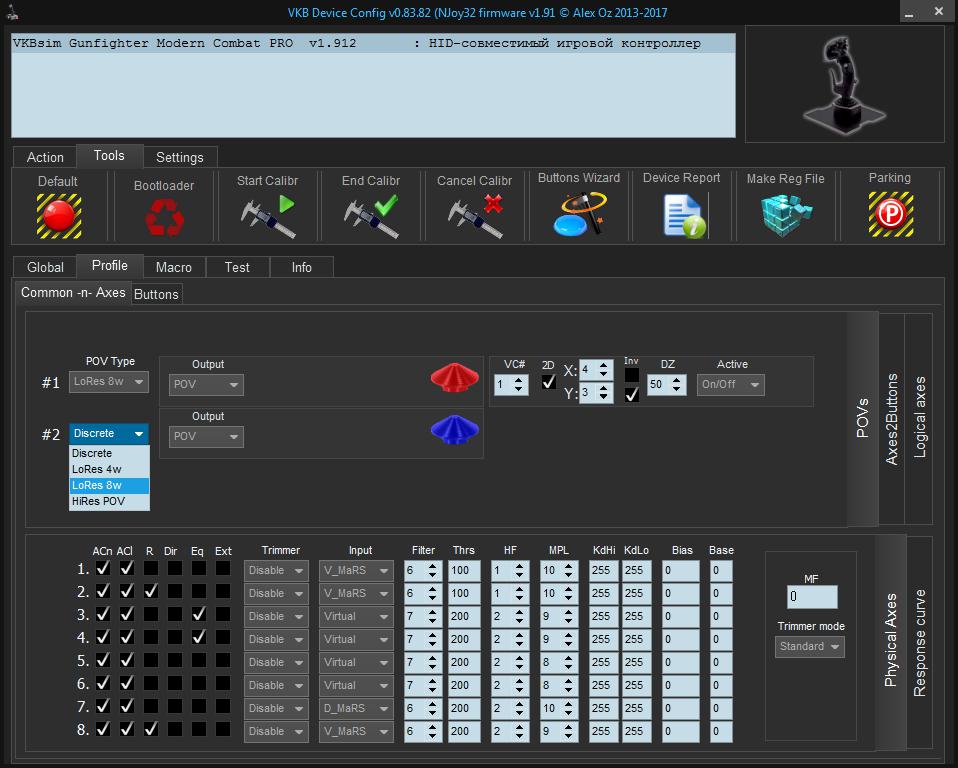Image resolution: width=958 pixels, height=768 pixels.
Task: Click the Default red button icon
Action: [x=59, y=216]
